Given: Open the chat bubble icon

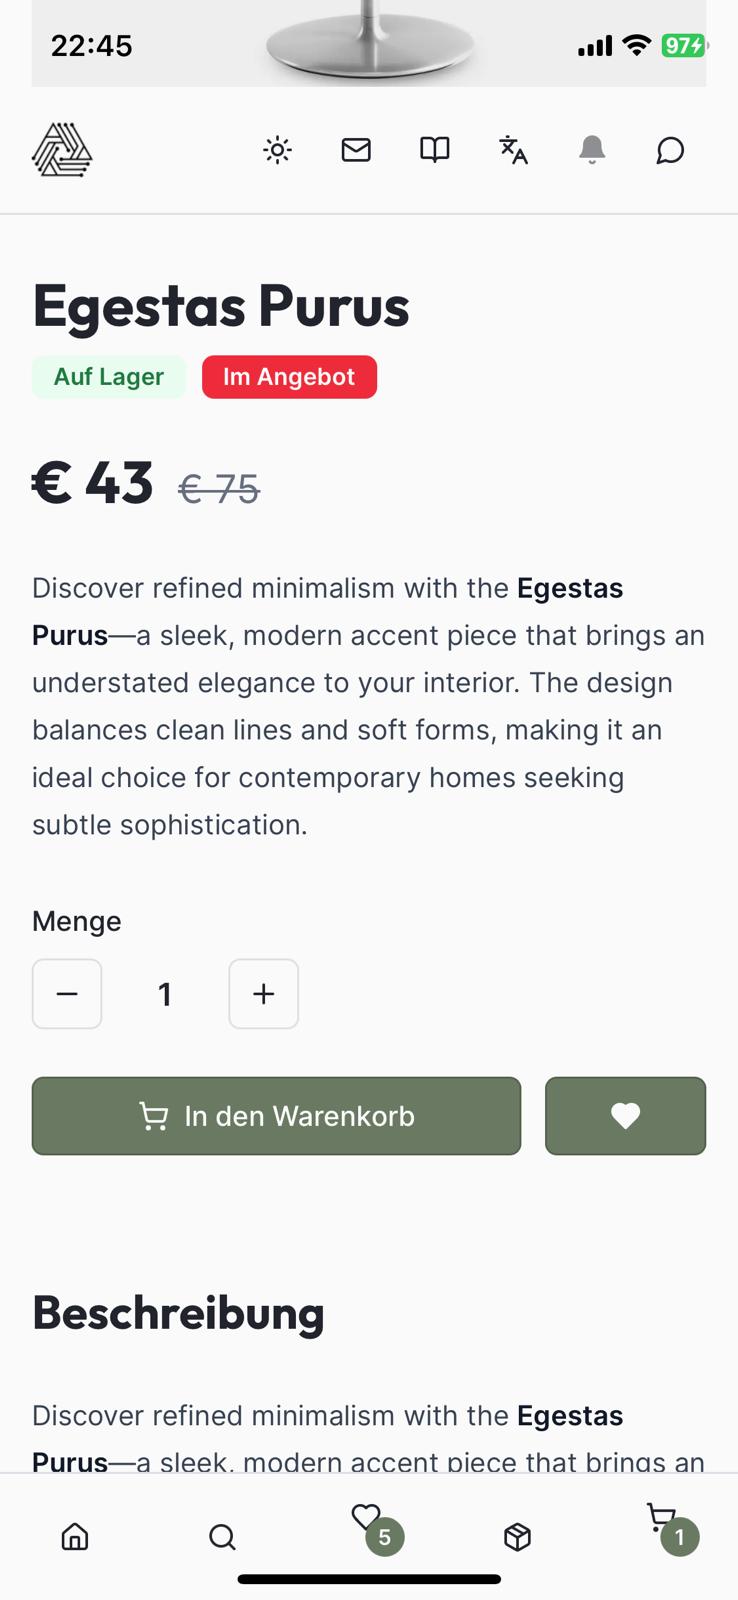Looking at the screenshot, I should [670, 150].
